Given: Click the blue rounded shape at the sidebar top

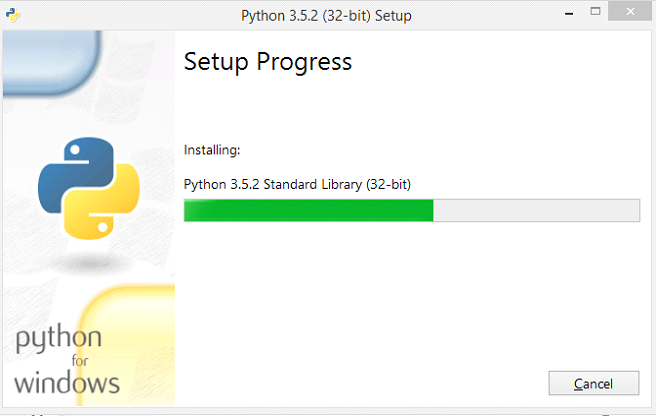Looking at the screenshot, I should click(x=51, y=63).
